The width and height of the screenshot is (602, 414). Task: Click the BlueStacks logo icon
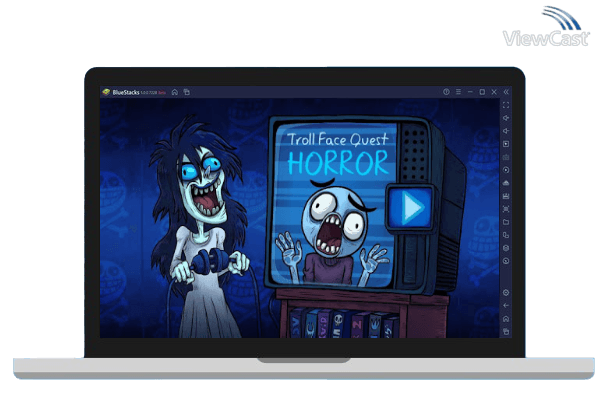click(x=106, y=92)
